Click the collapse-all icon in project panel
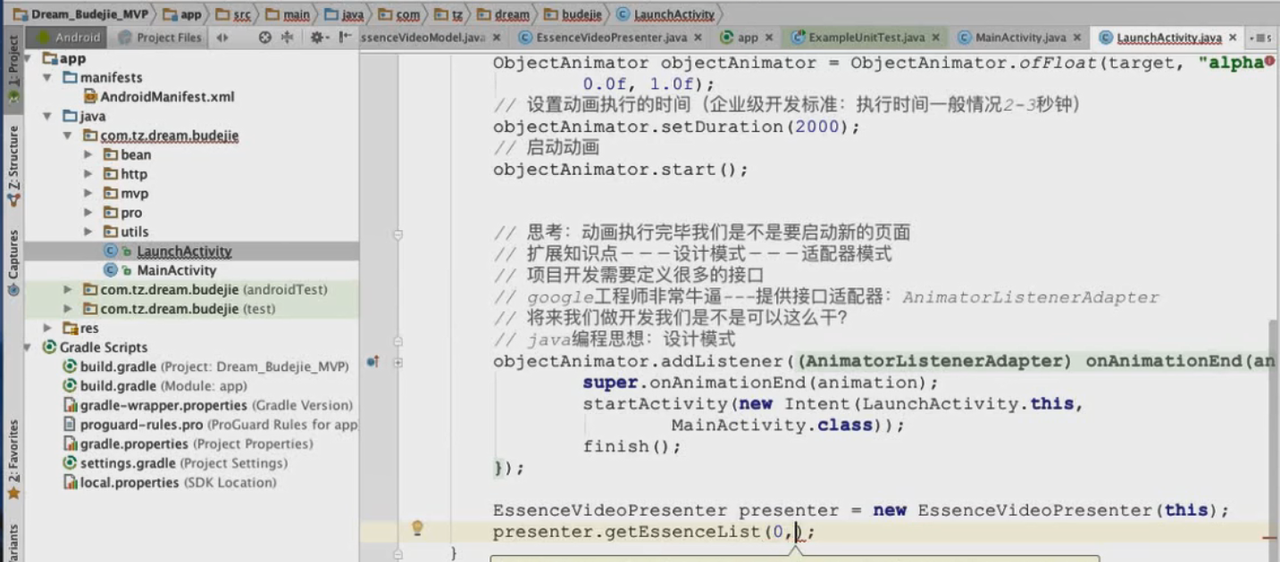 tap(287, 37)
